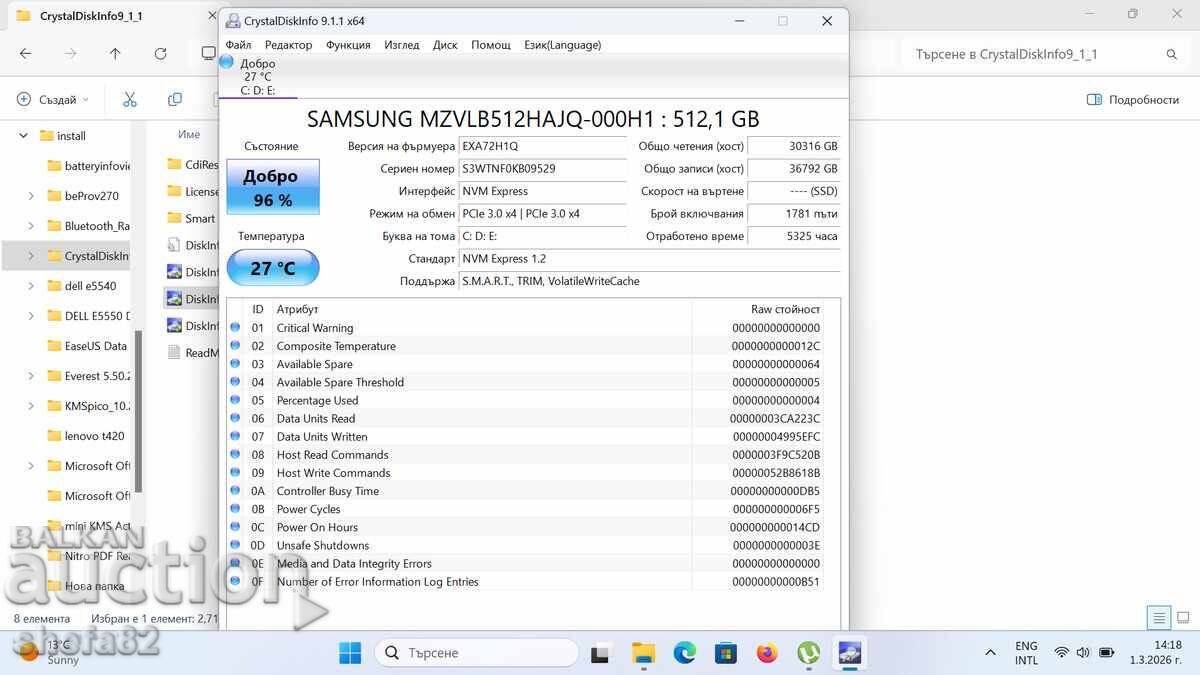Click the circular 27 °C temperature gauge
Screen dimensions: 1200x675
click(x=272, y=267)
